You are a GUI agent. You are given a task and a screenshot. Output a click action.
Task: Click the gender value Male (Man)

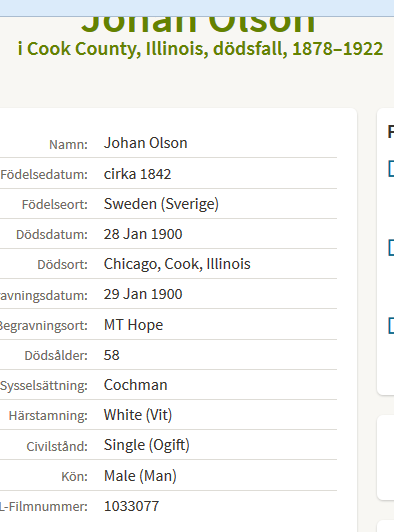point(140,476)
